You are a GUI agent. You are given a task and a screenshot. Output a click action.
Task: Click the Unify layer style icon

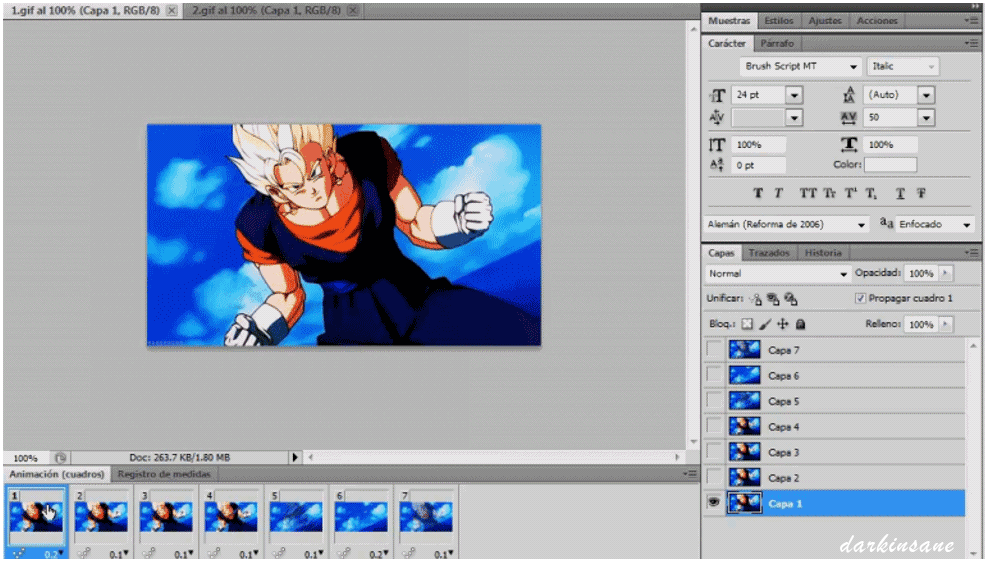coord(791,299)
